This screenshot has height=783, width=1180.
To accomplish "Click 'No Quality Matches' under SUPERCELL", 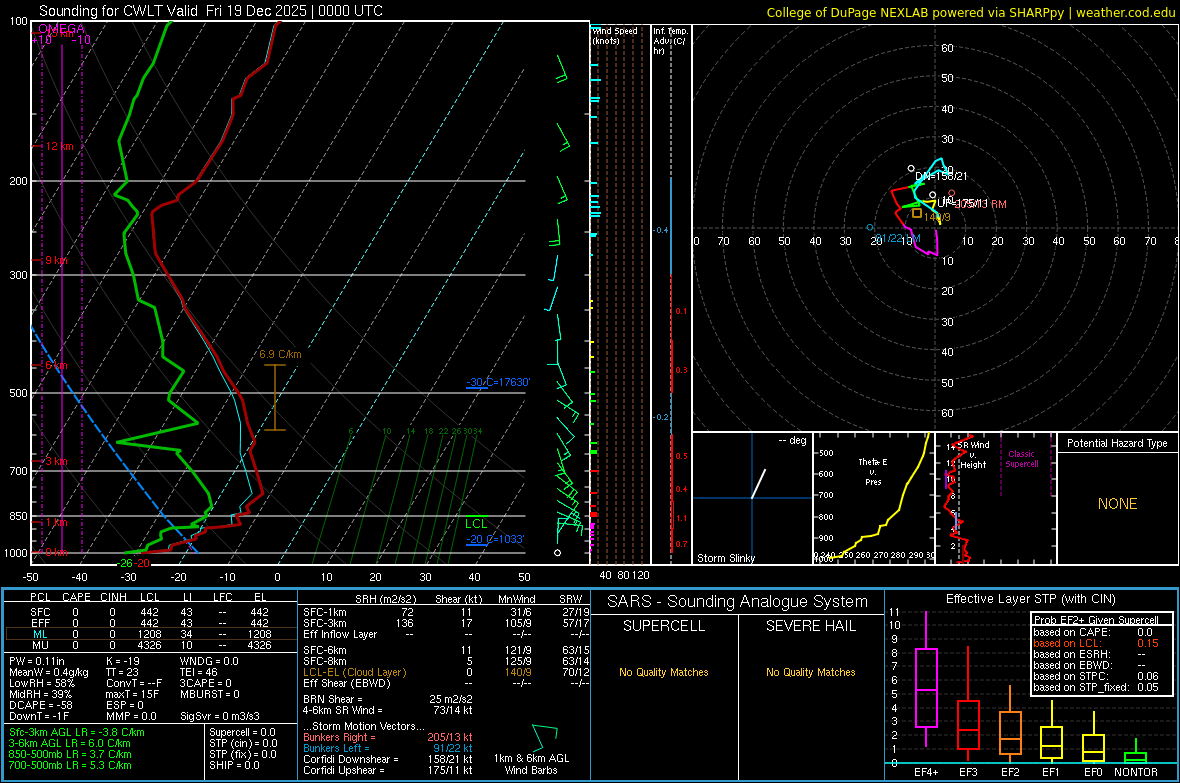I will click(664, 672).
